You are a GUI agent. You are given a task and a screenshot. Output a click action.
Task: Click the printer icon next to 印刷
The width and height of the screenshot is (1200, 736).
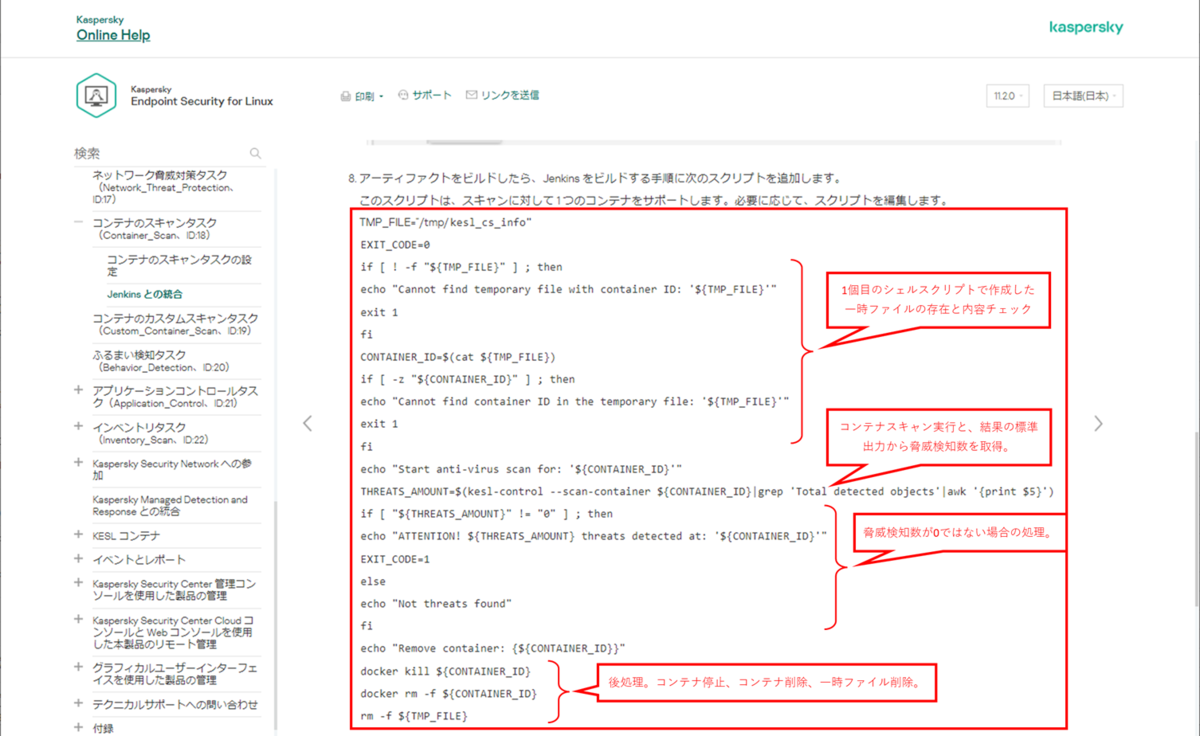pos(346,96)
